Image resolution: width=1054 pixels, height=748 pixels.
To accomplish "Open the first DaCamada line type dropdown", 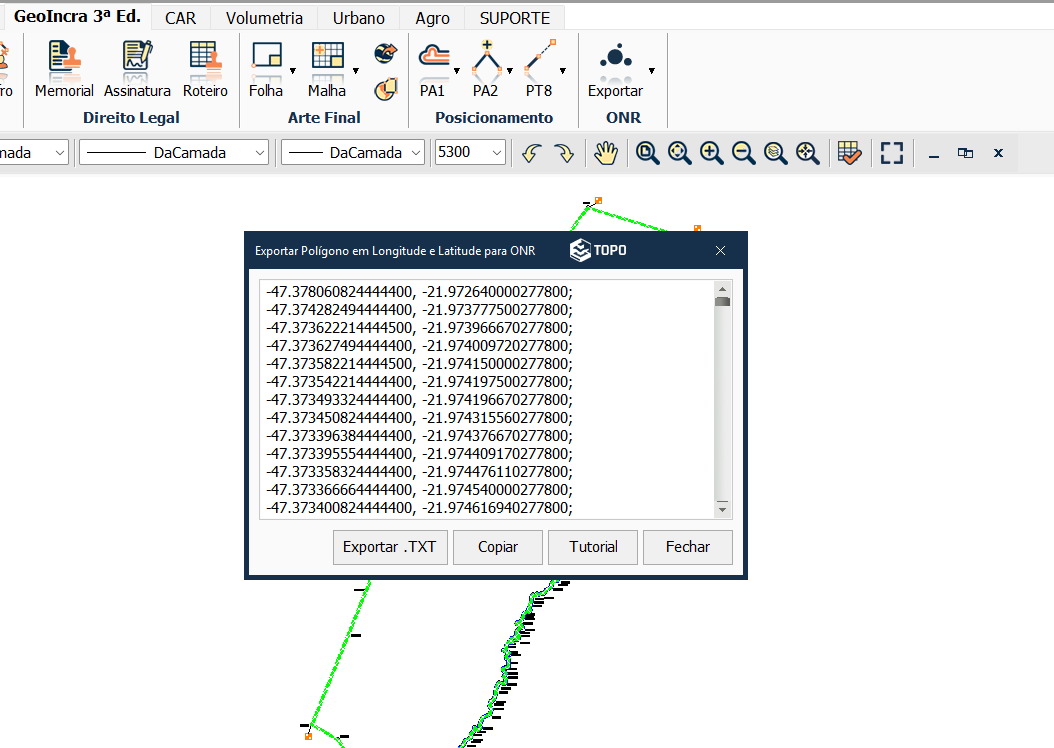I will [x=174, y=153].
